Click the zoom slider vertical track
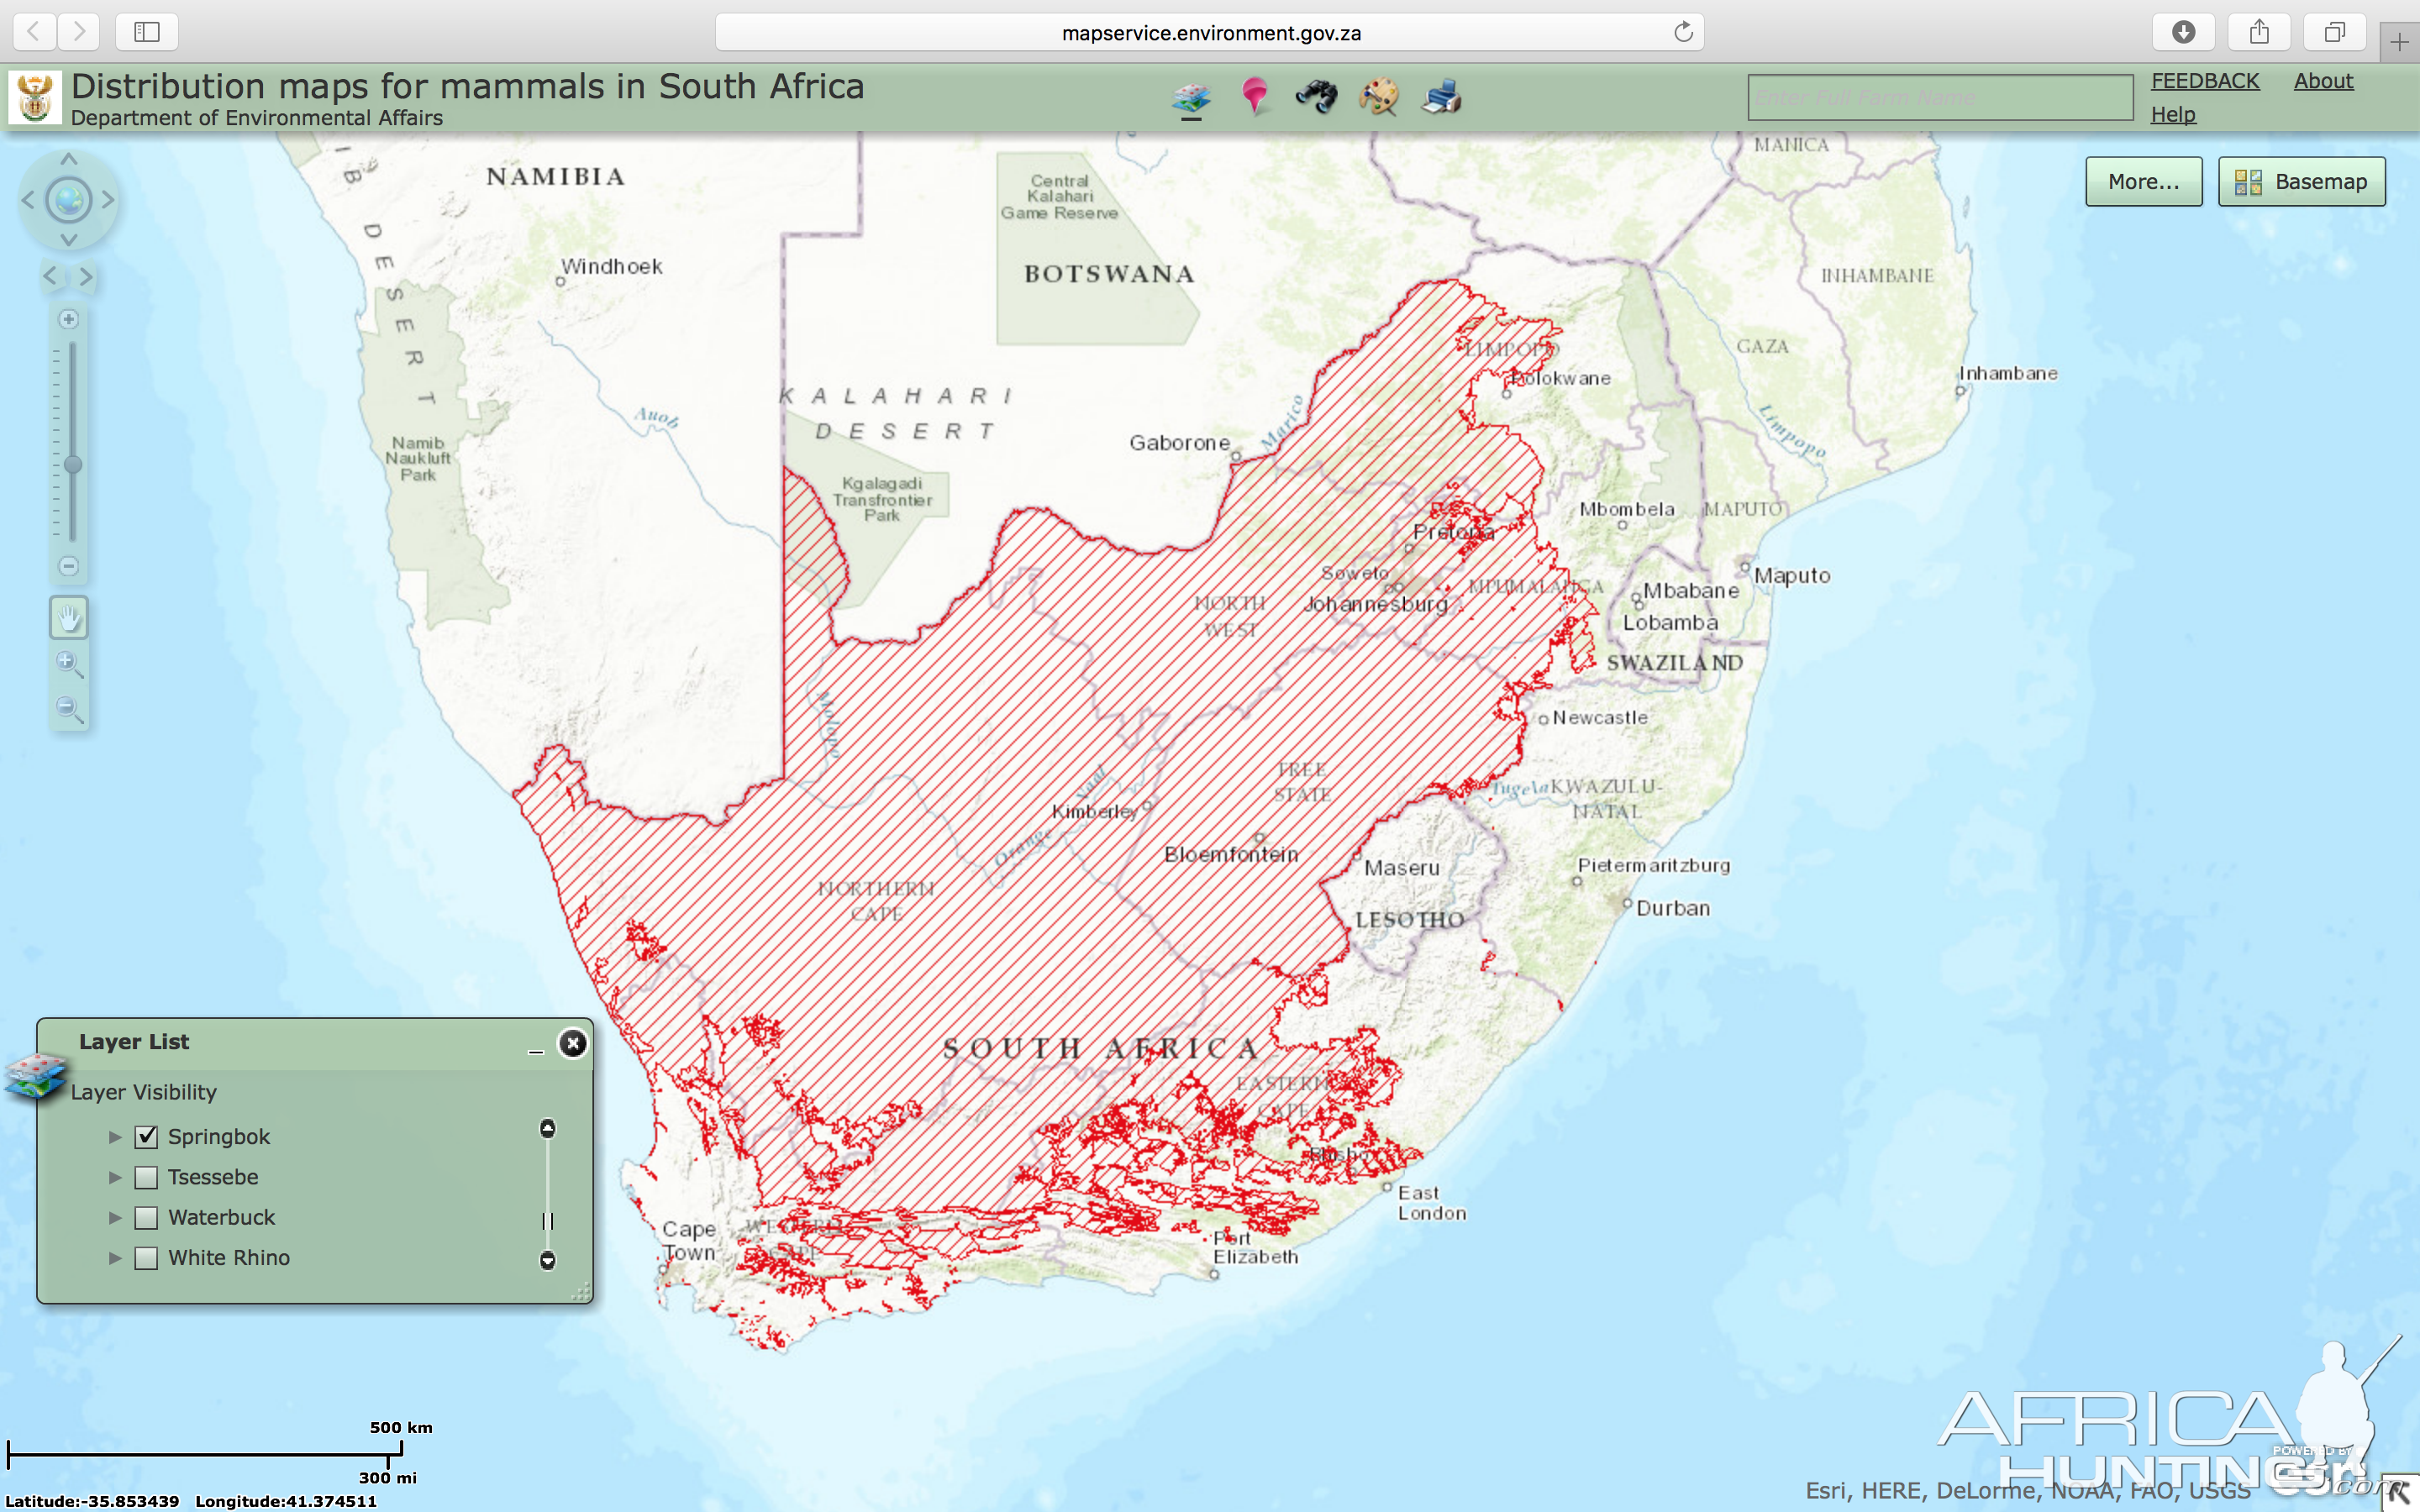Image resolution: width=2420 pixels, height=1512 pixels. [x=72, y=442]
